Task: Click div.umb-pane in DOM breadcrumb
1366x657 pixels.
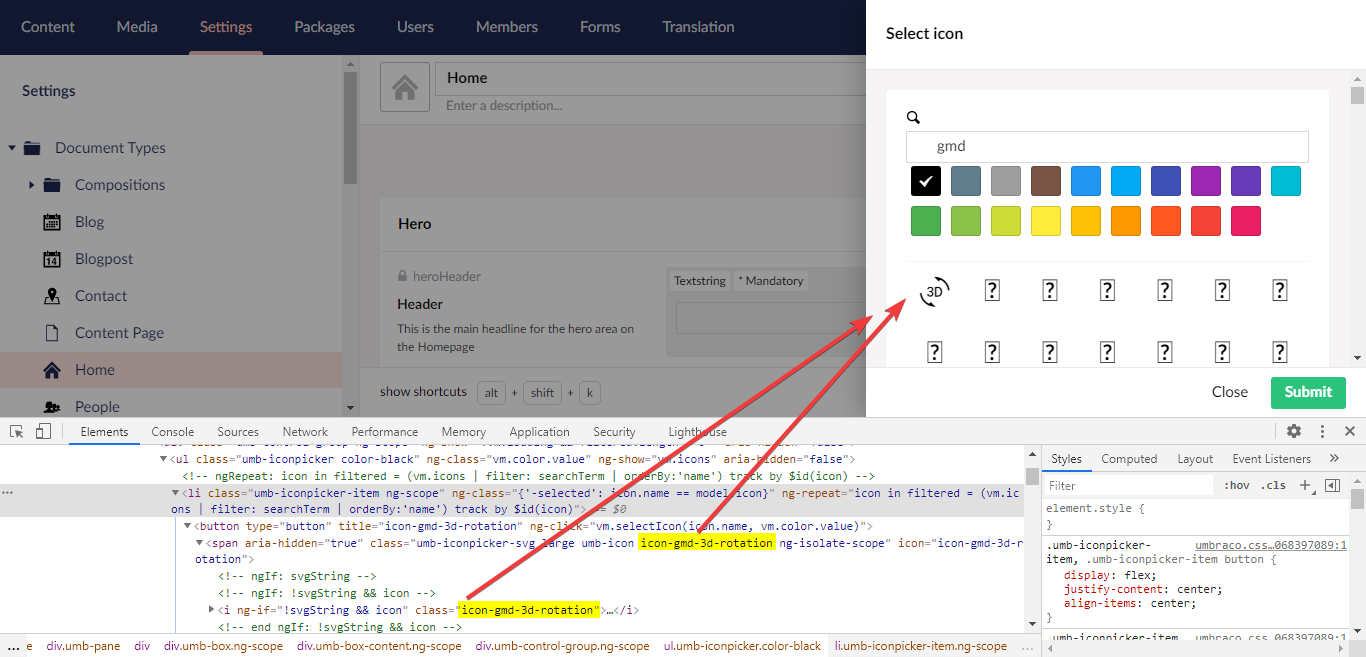Action: point(83,646)
